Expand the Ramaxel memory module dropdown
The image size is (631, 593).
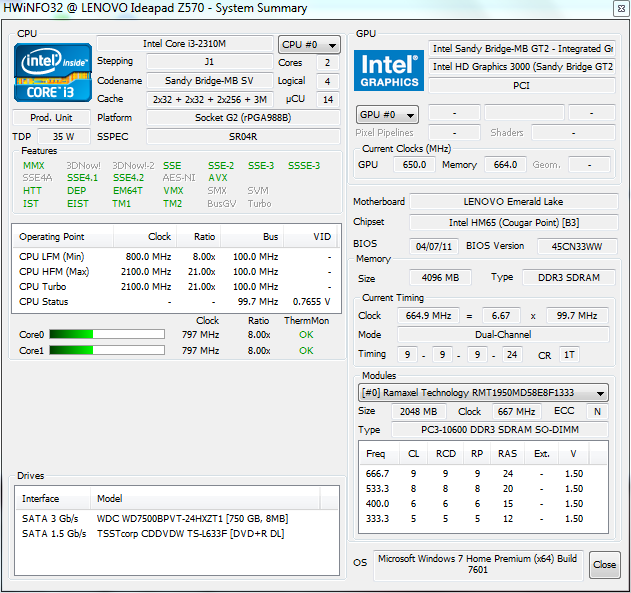click(483, 393)
